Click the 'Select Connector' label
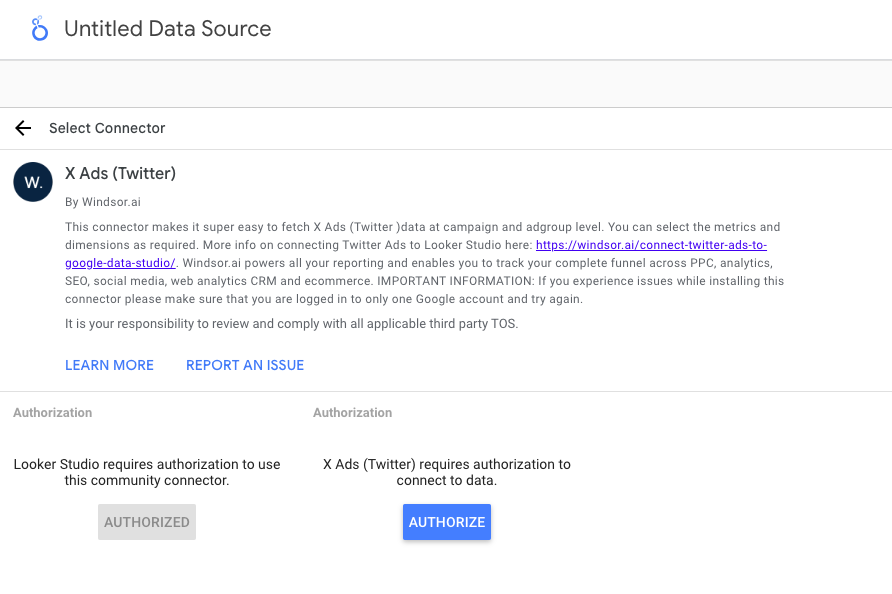This screenshot has height=594, width=892. click(107, 128)
